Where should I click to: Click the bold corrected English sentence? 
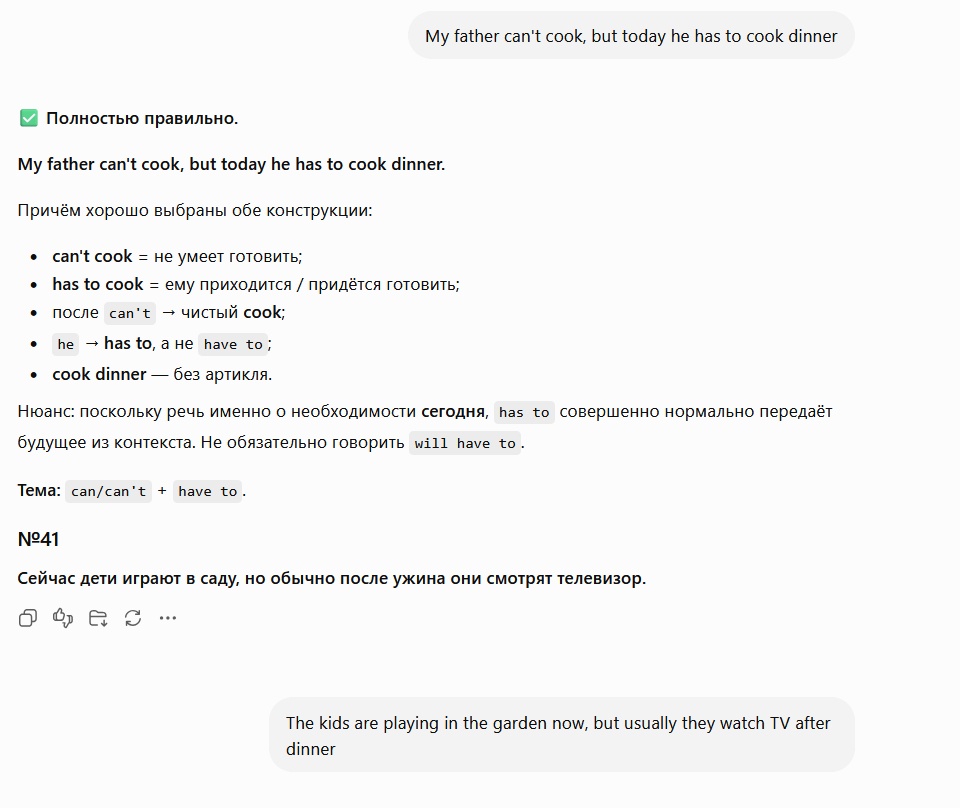point(231,164)
